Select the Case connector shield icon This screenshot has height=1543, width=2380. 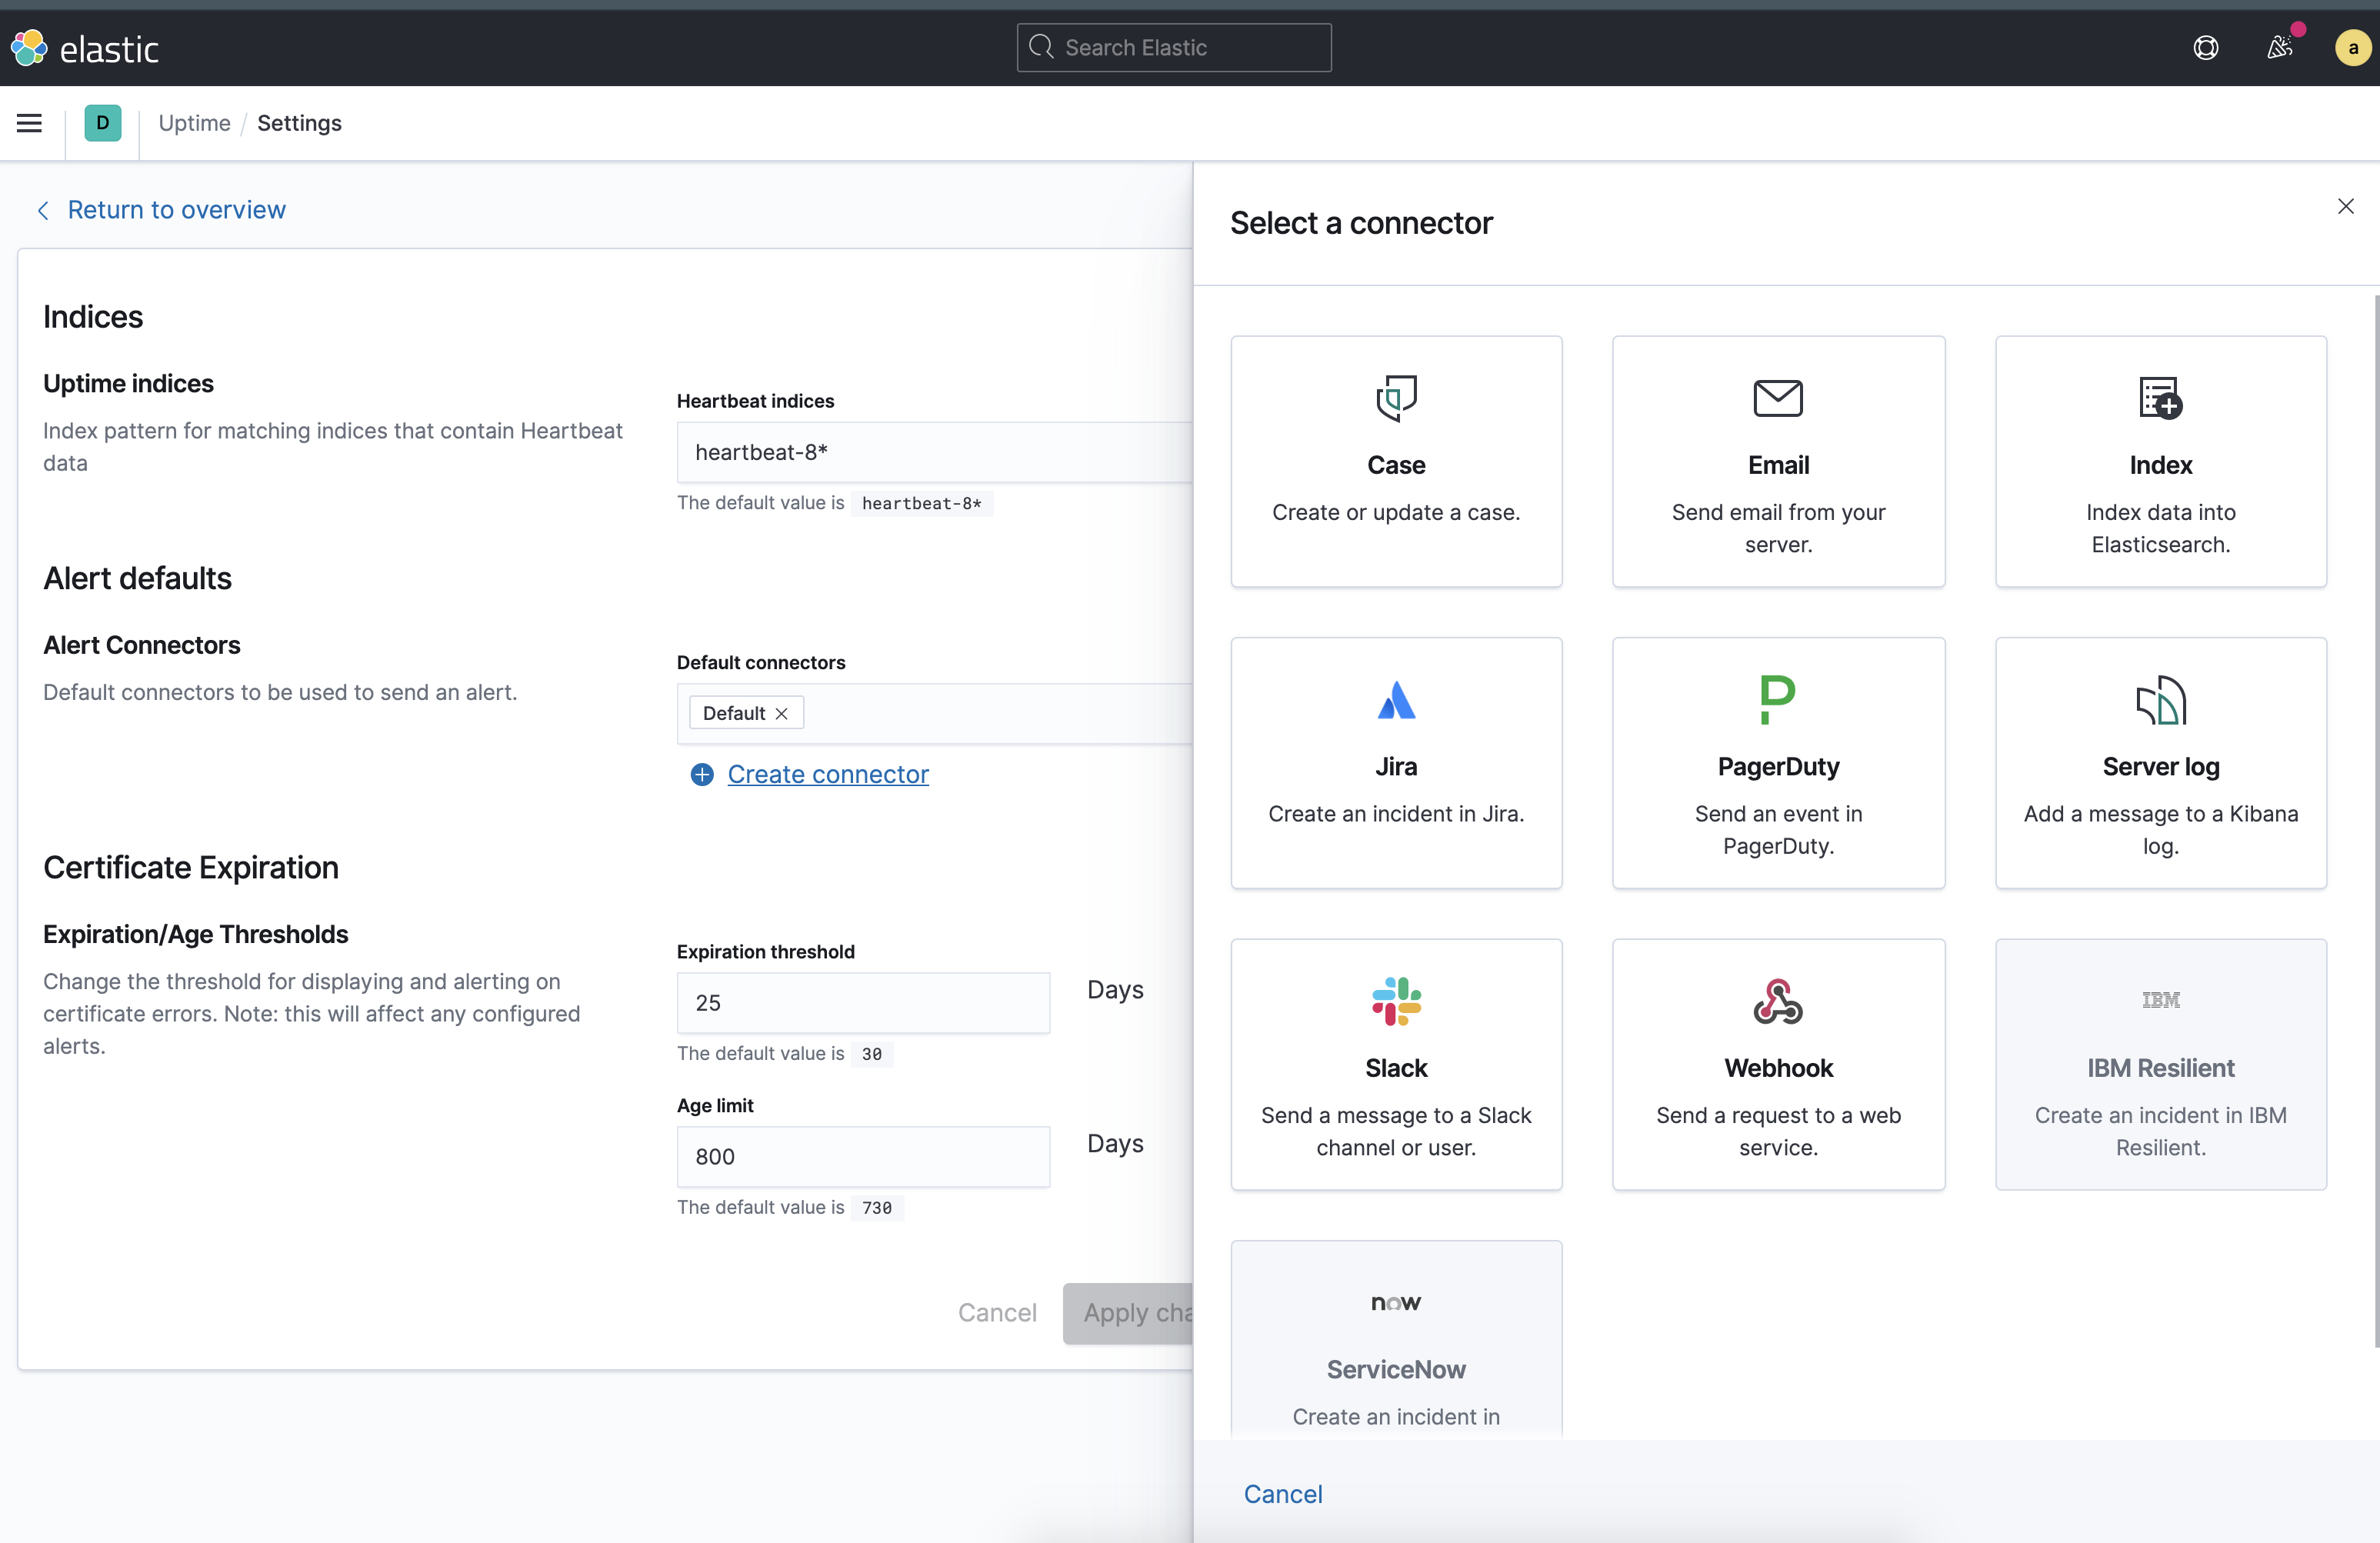pyautogui.click(x=1396, y=398)
